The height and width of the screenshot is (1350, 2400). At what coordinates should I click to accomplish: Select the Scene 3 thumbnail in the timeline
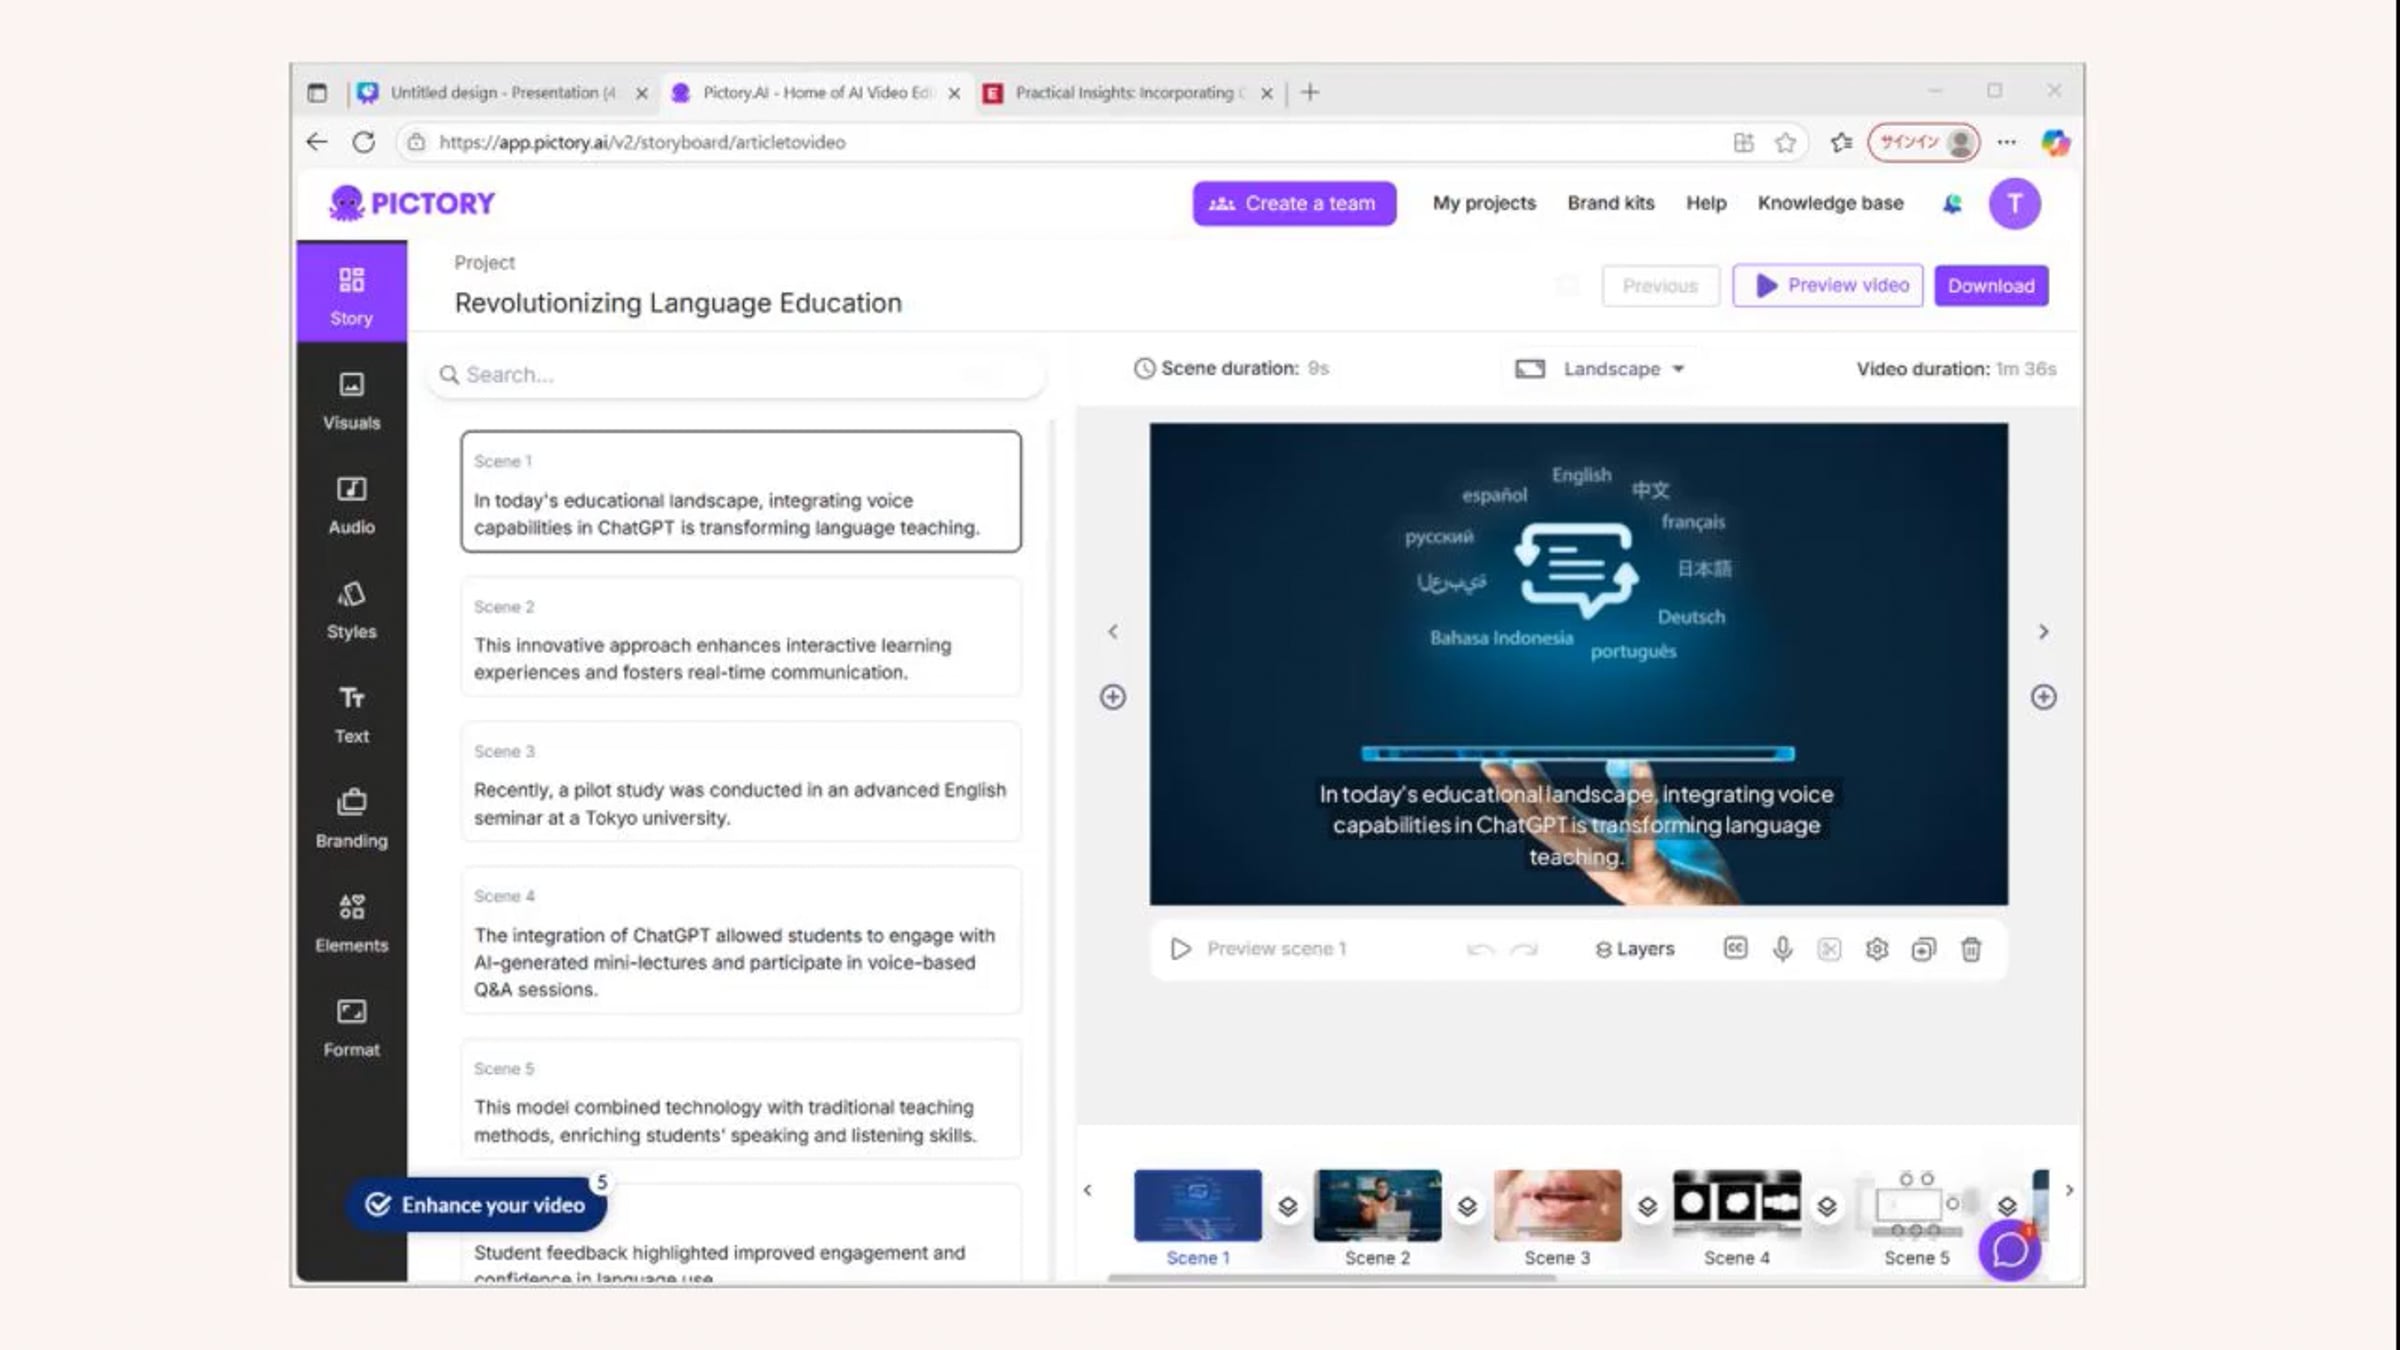(x=1556, y=1205)
